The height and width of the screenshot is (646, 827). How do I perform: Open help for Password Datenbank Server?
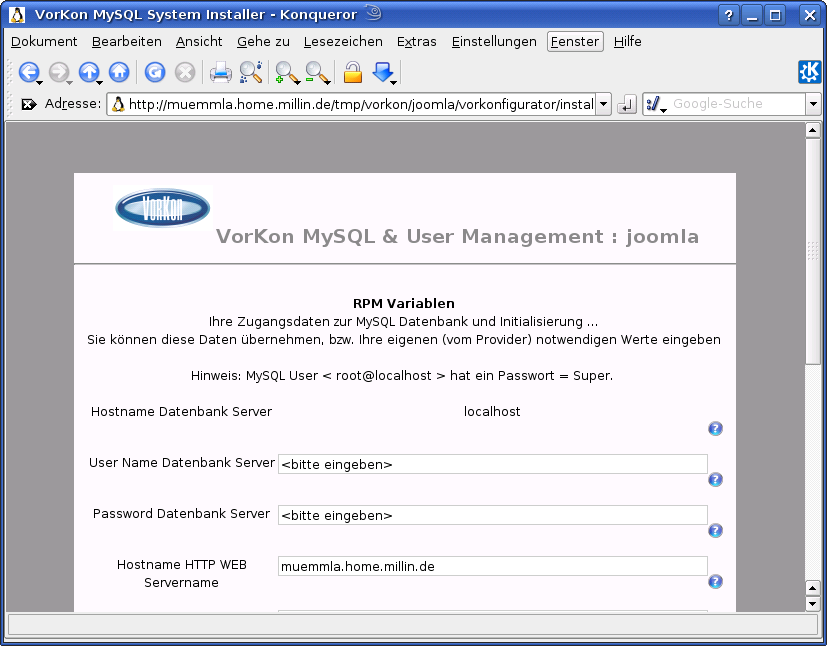(x=715, y=530)
